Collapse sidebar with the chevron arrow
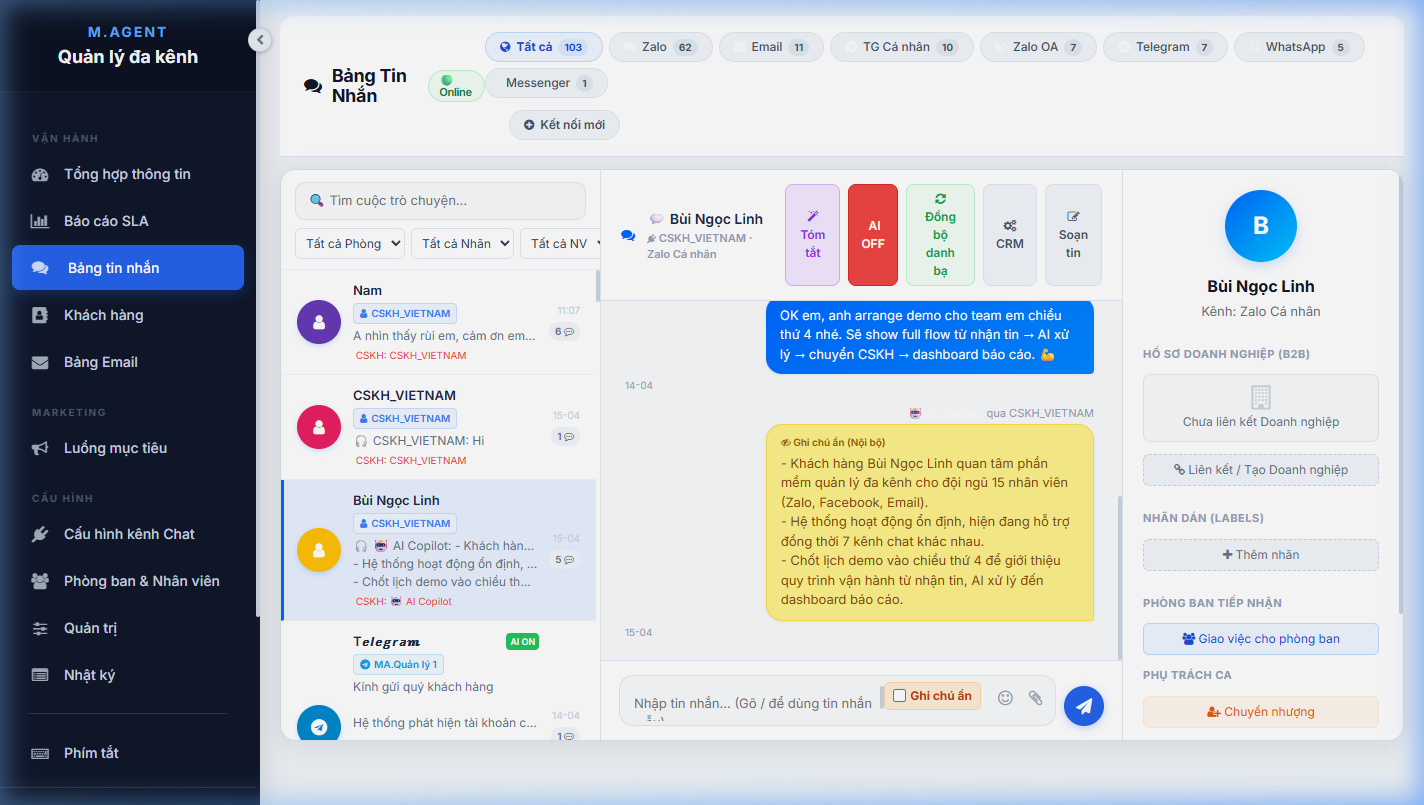1424x805 pixels. coord(260,40)
